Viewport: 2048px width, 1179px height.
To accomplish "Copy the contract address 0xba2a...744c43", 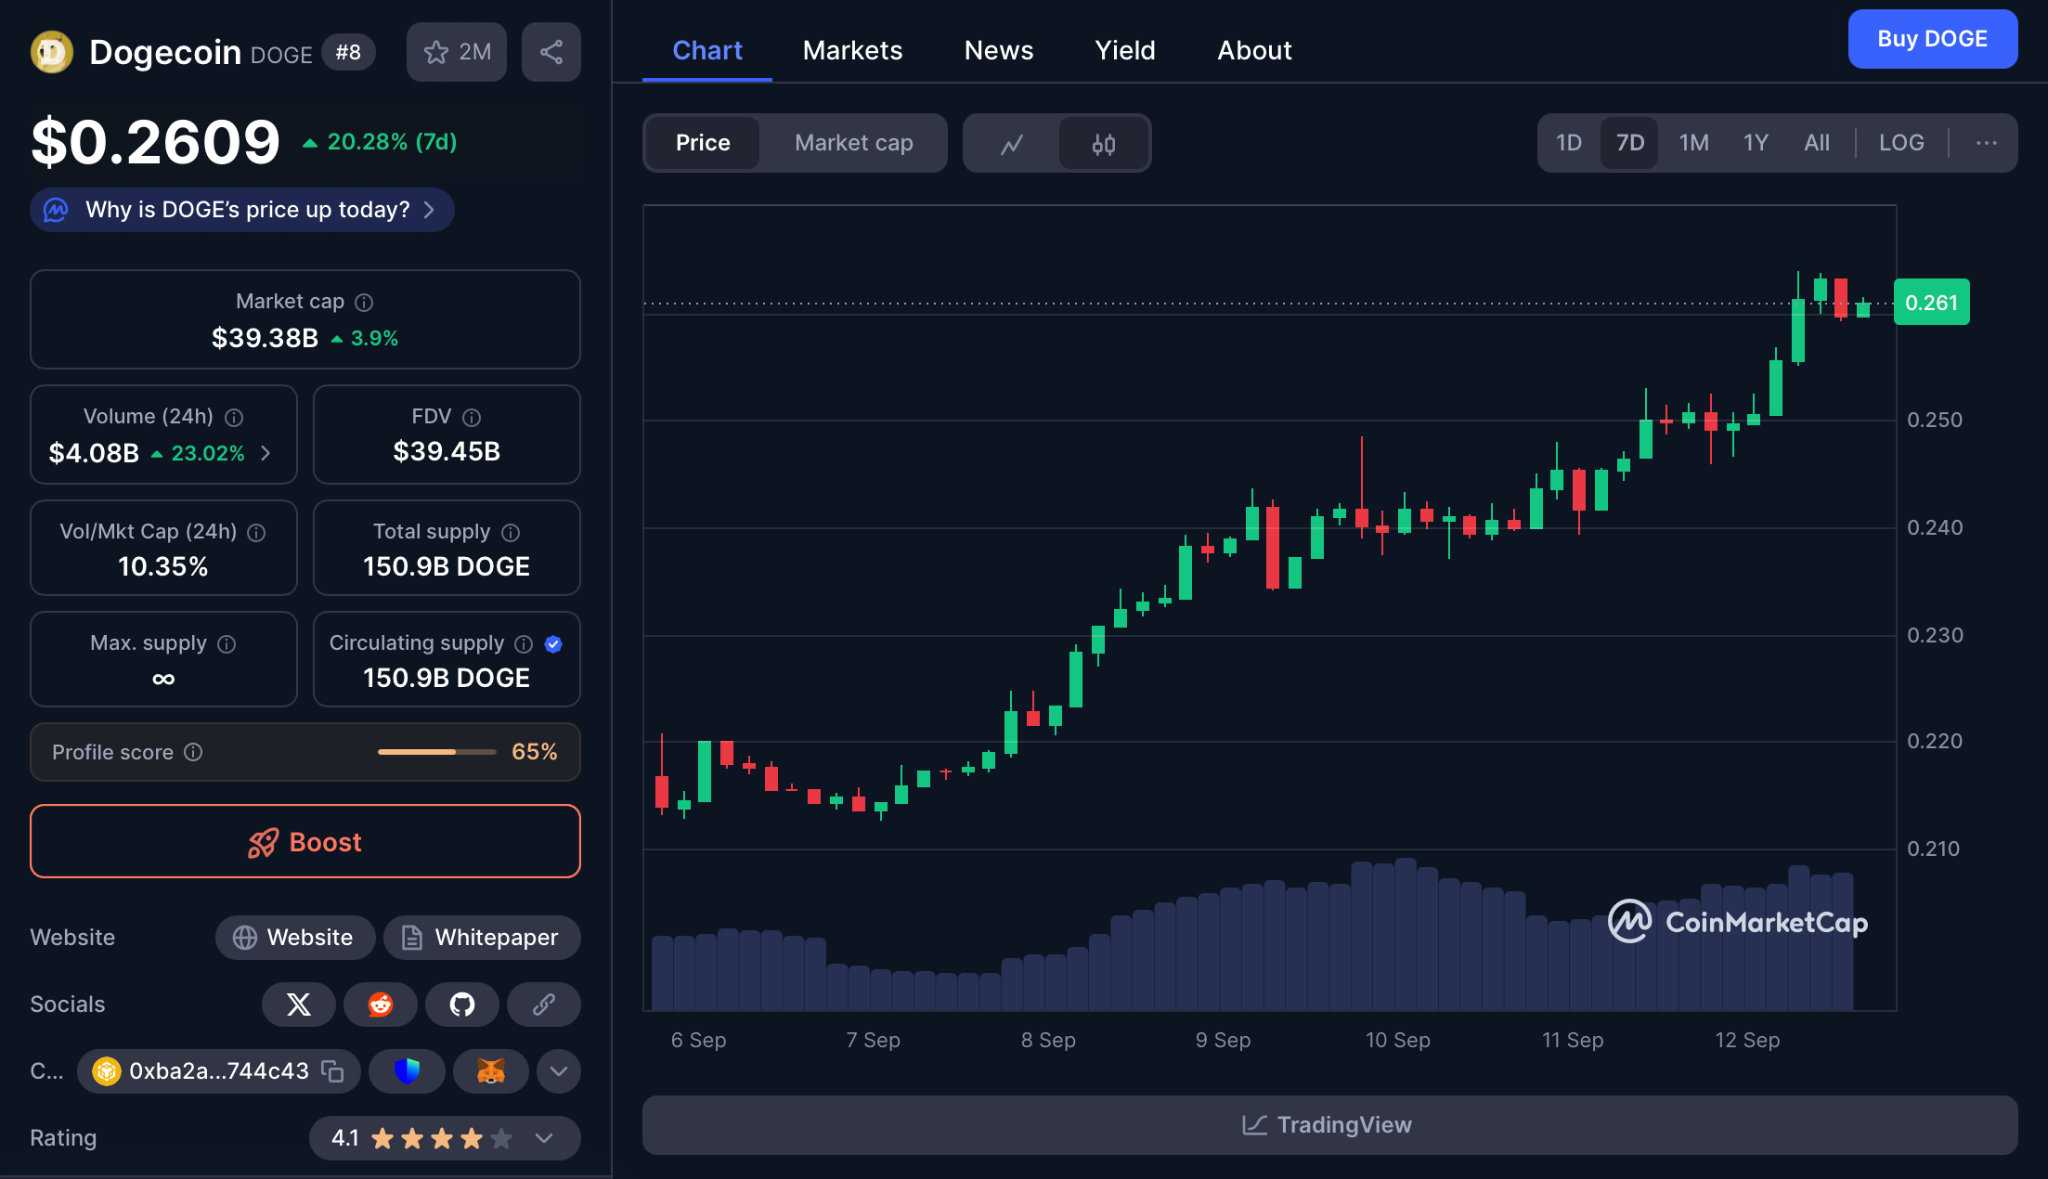I will click(333, 1071).
